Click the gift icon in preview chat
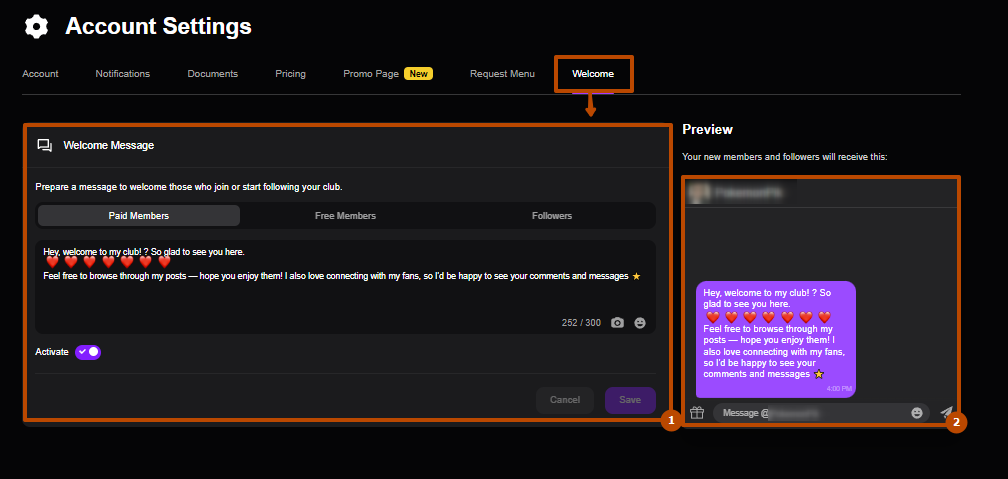 click(697, 412)
